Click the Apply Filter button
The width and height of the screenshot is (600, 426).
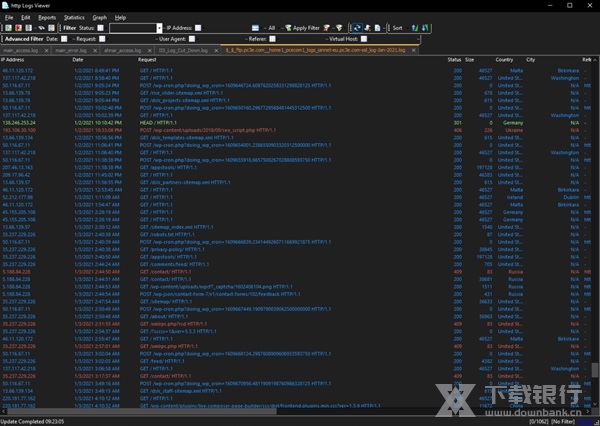(x=302, y=28)
